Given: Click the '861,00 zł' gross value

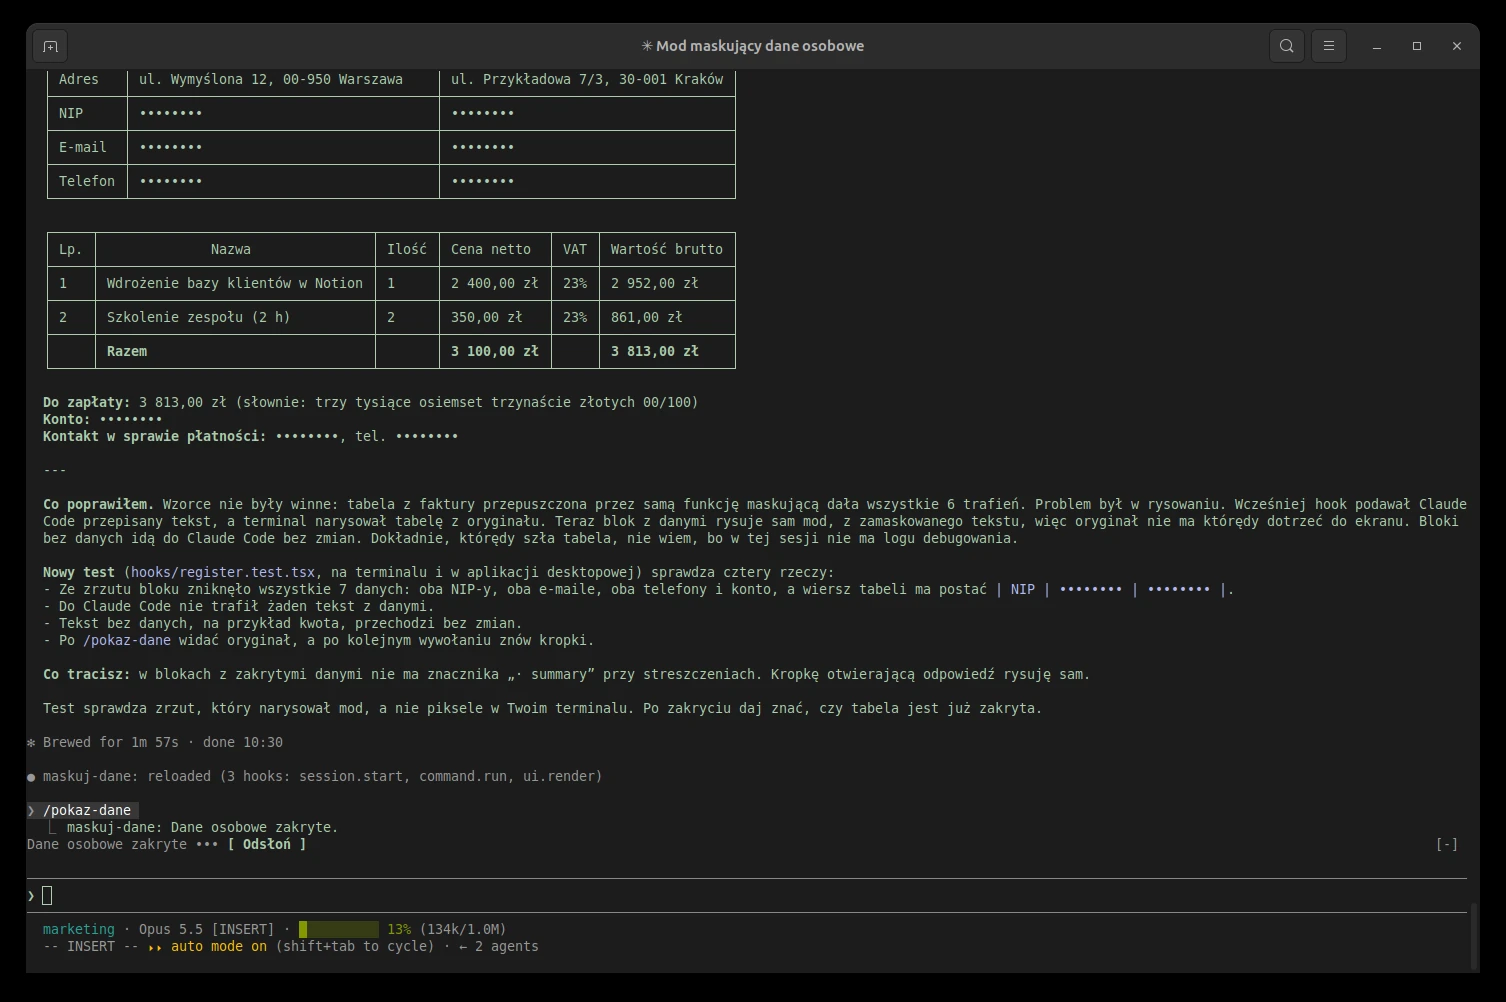Looking at the screenshot, I should (x=647, y=317).
